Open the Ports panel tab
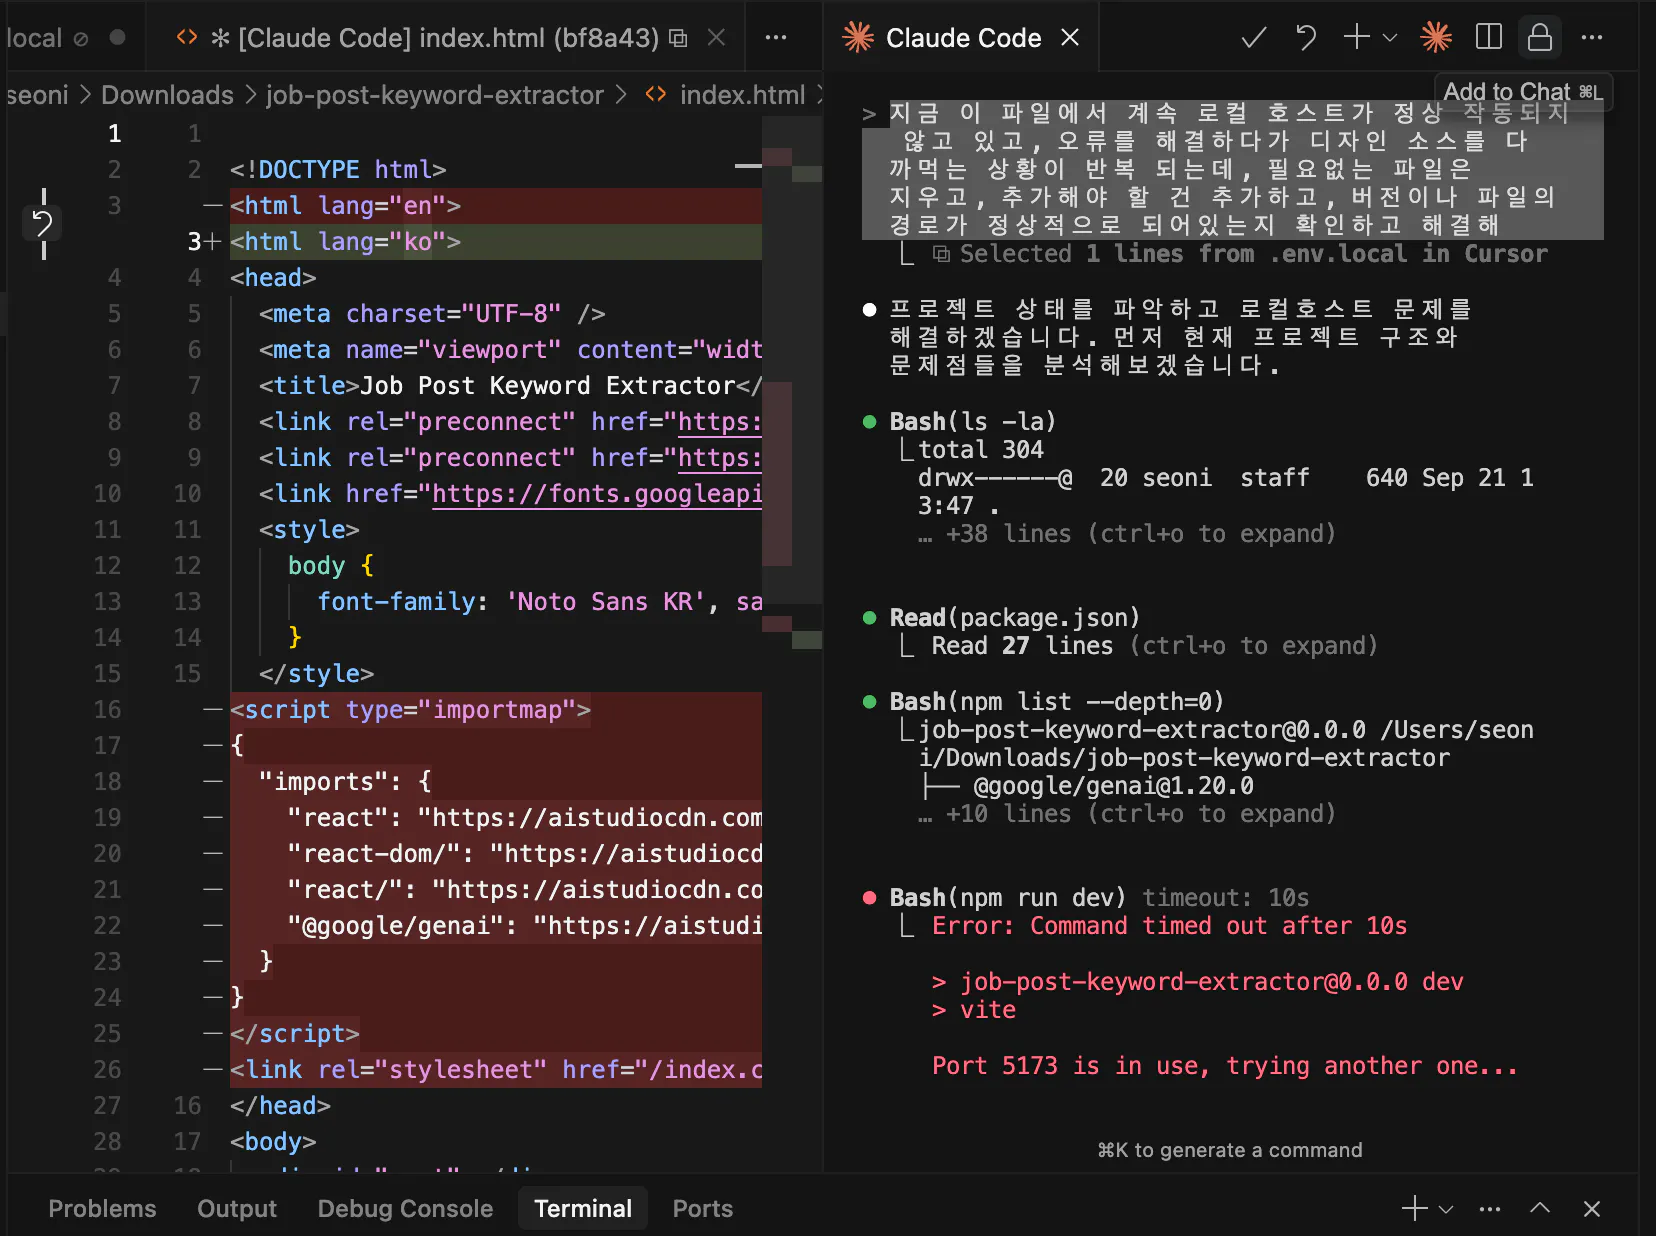This screenshot has height=1236, width=1656. point(702,1209)
